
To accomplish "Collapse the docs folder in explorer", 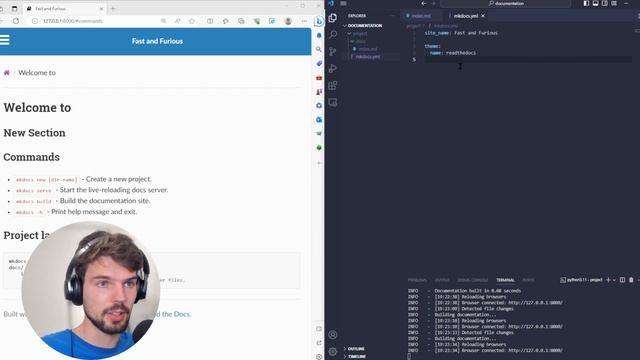I will tap(358, 41).
